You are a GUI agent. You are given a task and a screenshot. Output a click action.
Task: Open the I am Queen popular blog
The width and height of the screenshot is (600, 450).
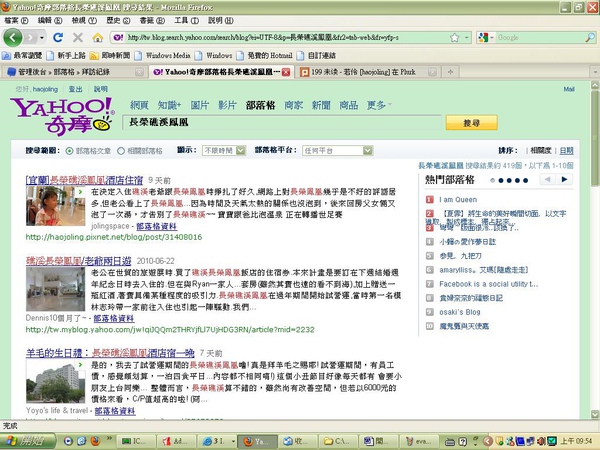click(x=458, y=200)
